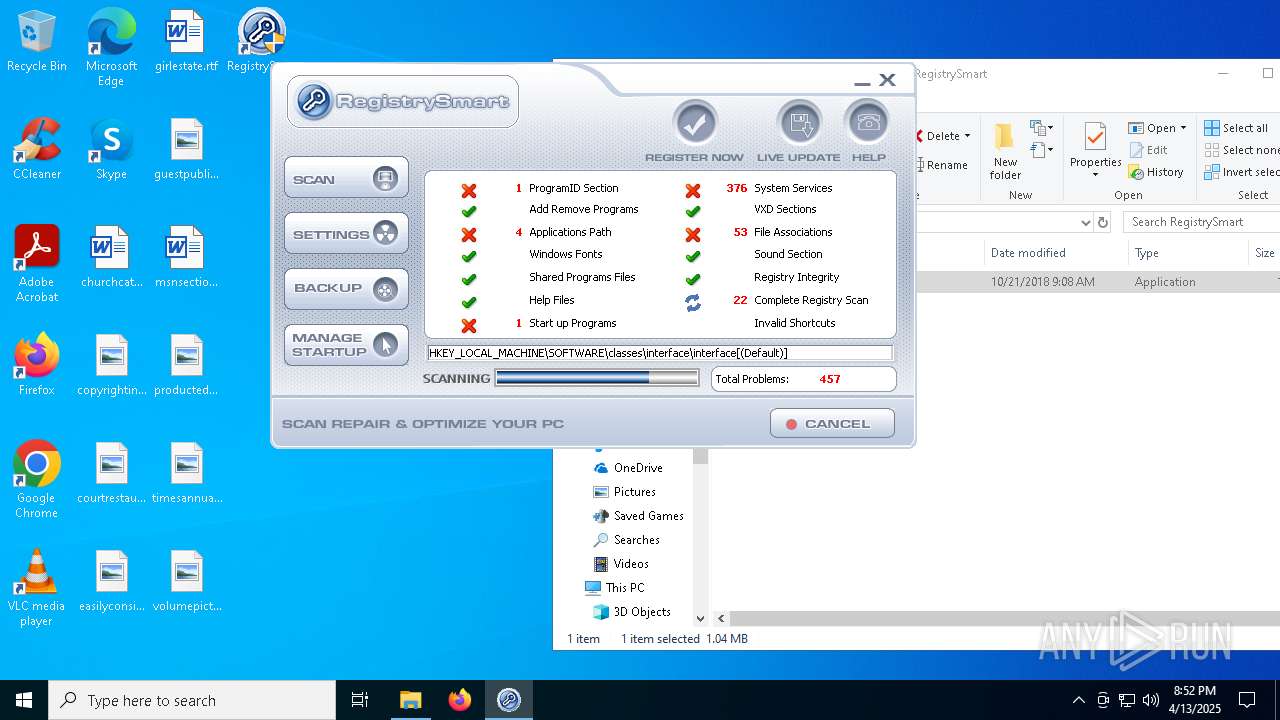Image resolution: width=1280 pixels, height=720 pixels.
Task: Click the scanning progress bar
Action: (597, 378)
